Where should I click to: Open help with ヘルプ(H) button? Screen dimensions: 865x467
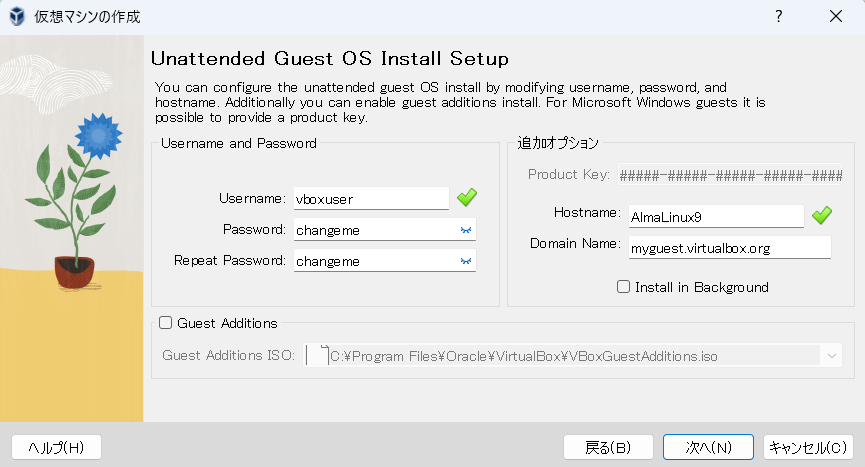pos(56,447)
